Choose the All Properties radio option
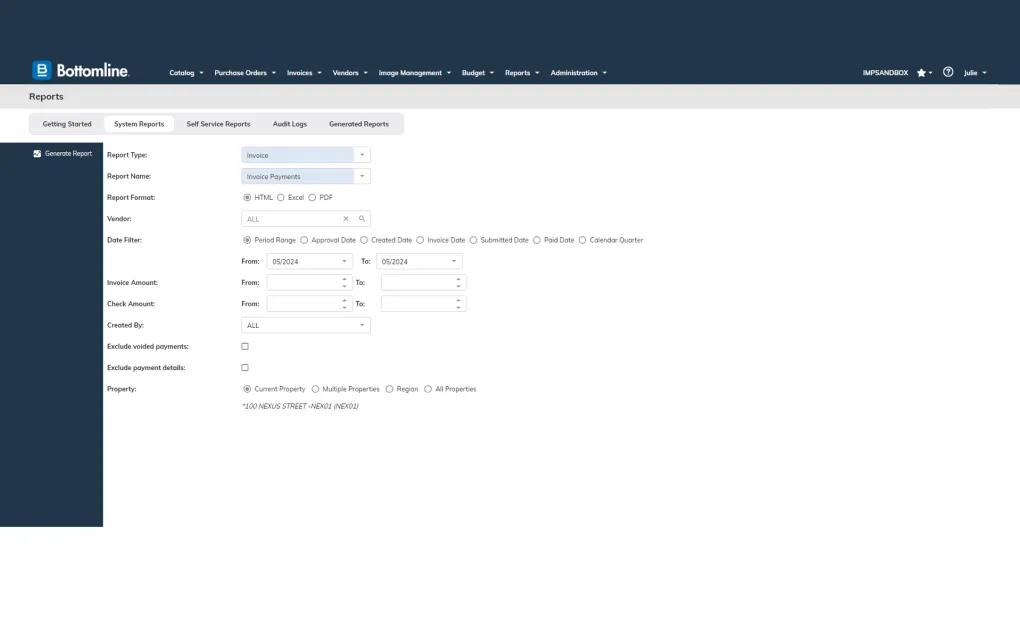 tap(428, 389)
